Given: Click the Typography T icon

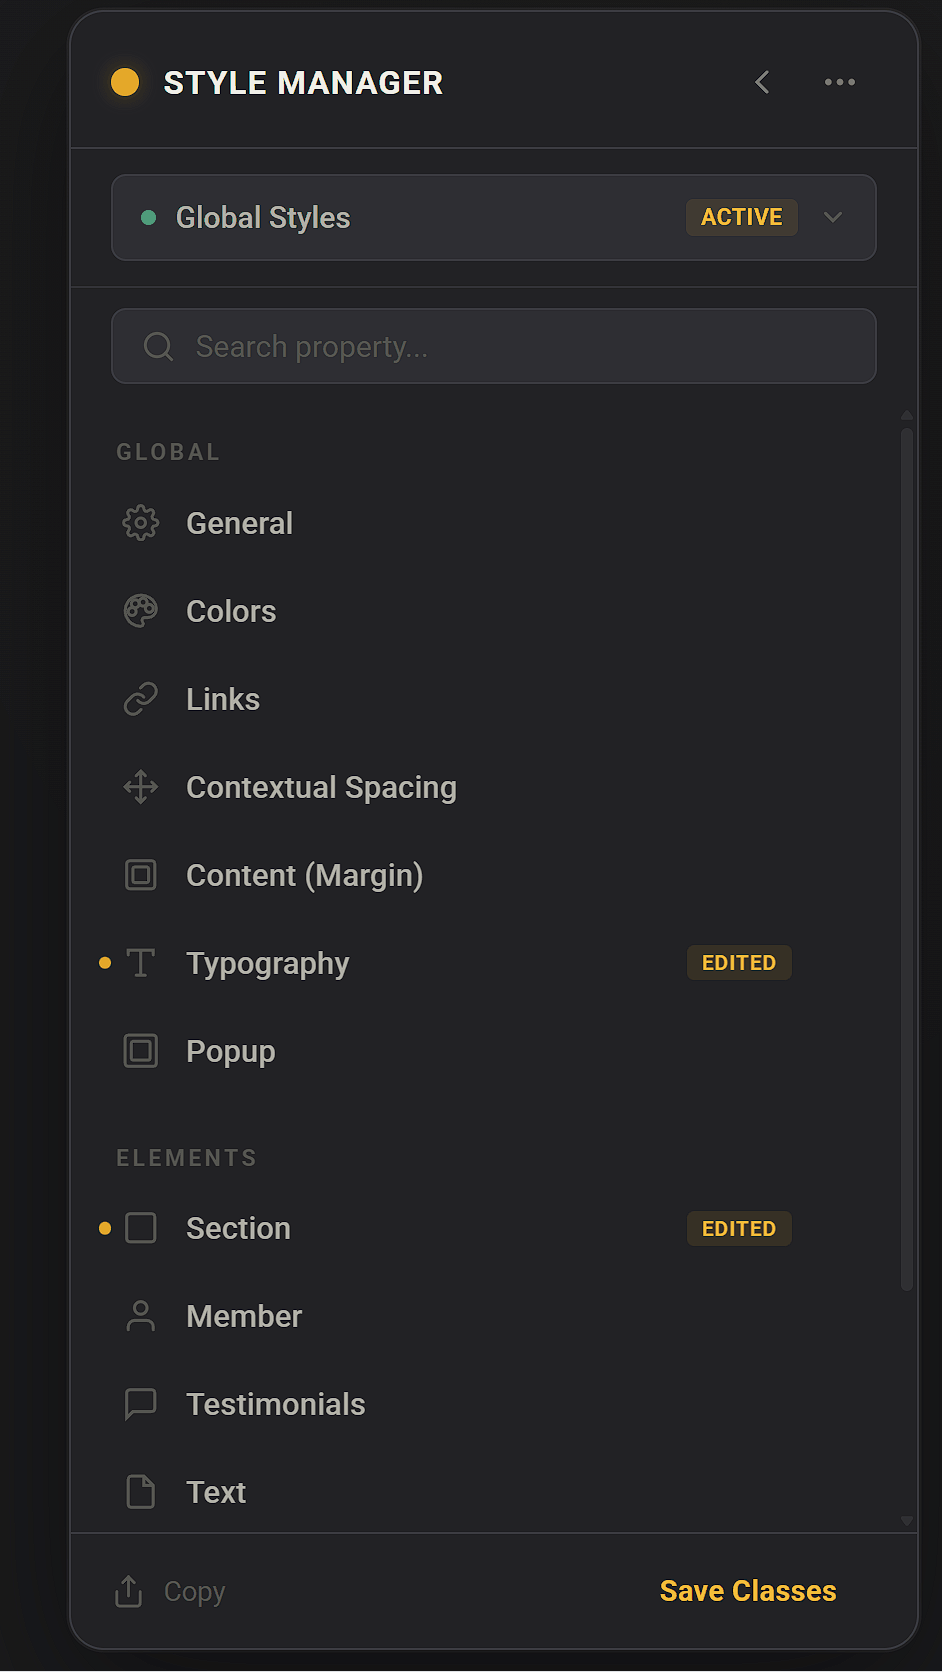Looking at the screenshot, I should click(141, 963).
